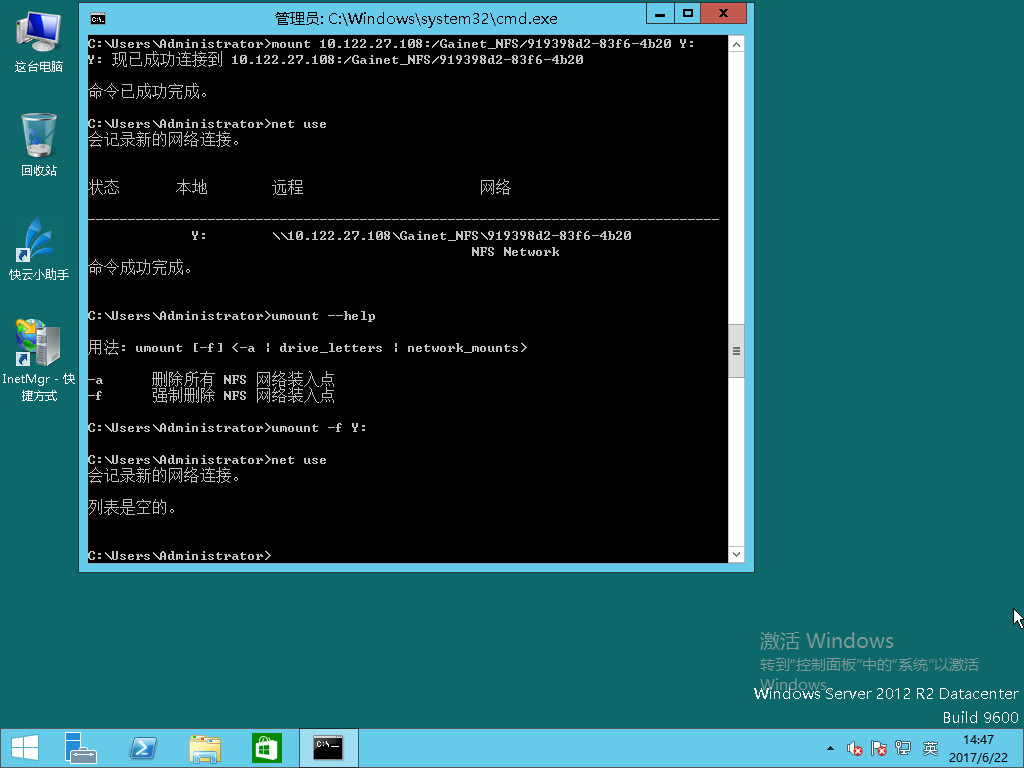
Task: Launch PowerShell from the taskbar
Action: coord(143,748)
